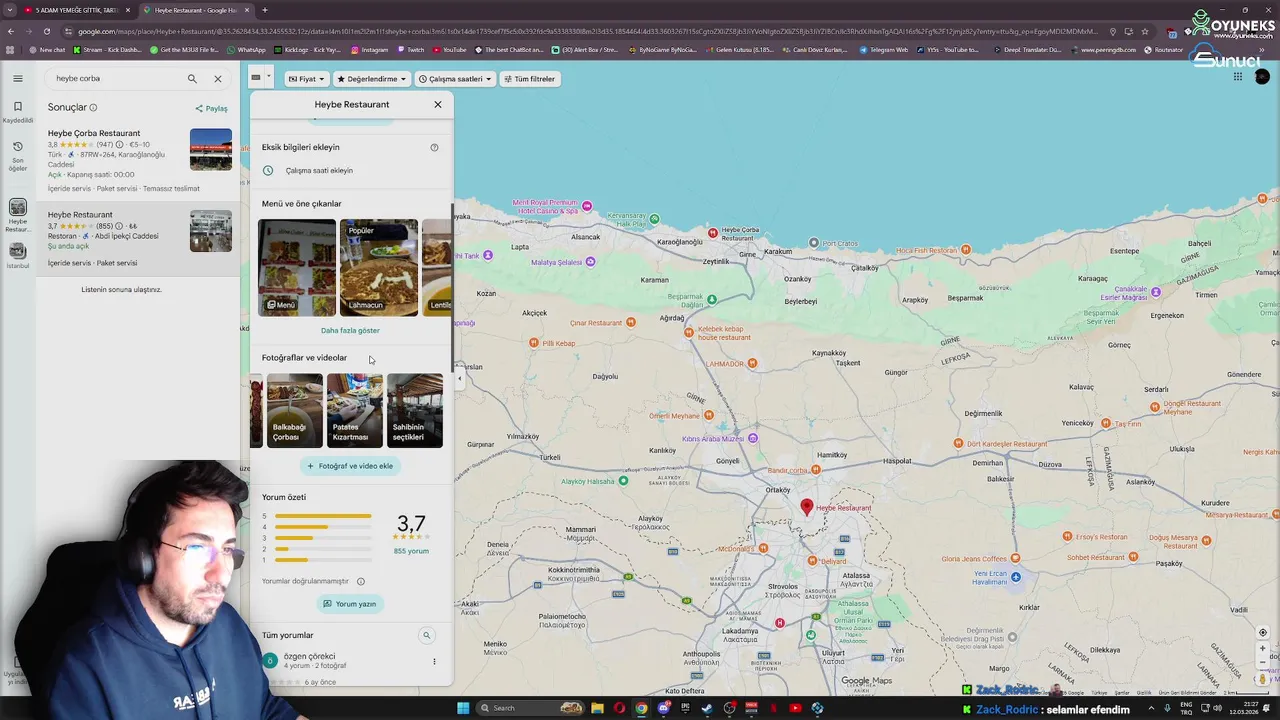Expand the Değerlendirme rating filter dropdown
Screen dimensions: 1280x720
[x=371, y=79]
